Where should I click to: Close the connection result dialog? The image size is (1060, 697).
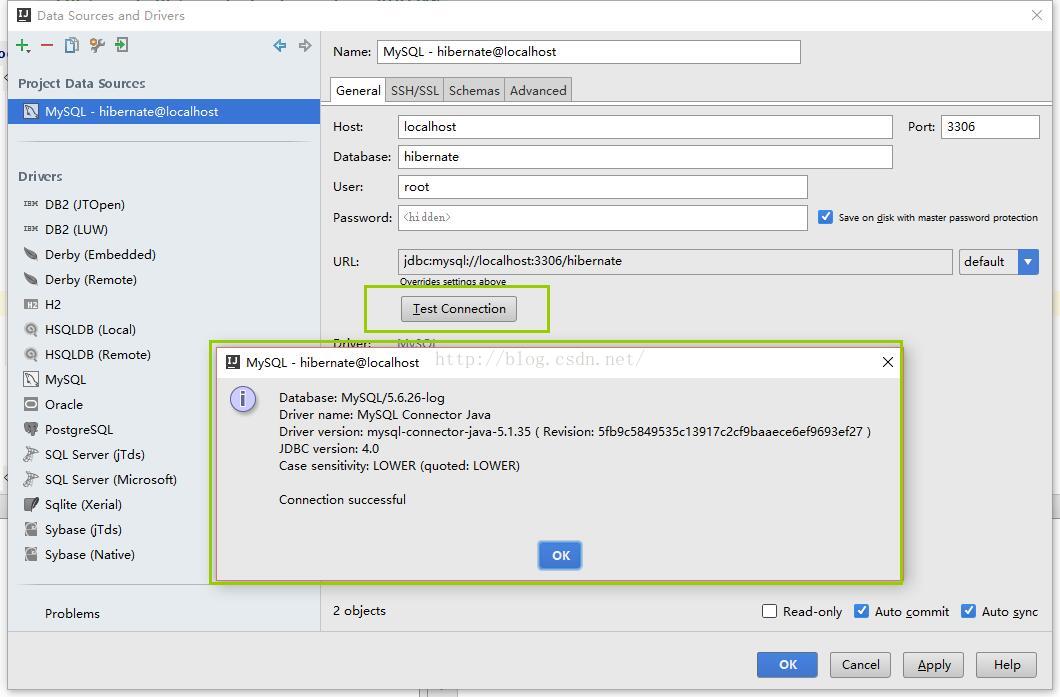click(x=888, y=362)
